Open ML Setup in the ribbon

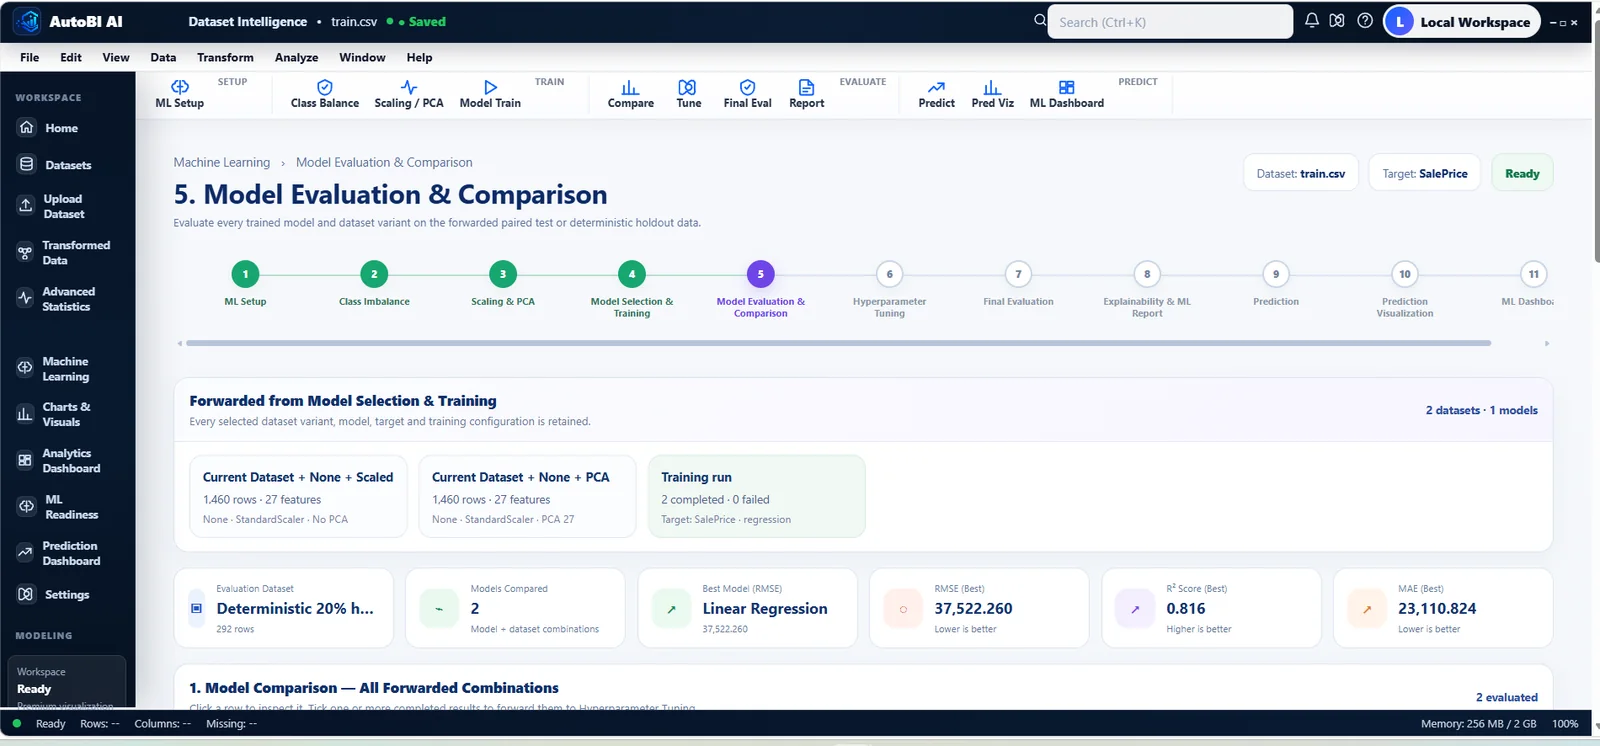tap(180, 94)
